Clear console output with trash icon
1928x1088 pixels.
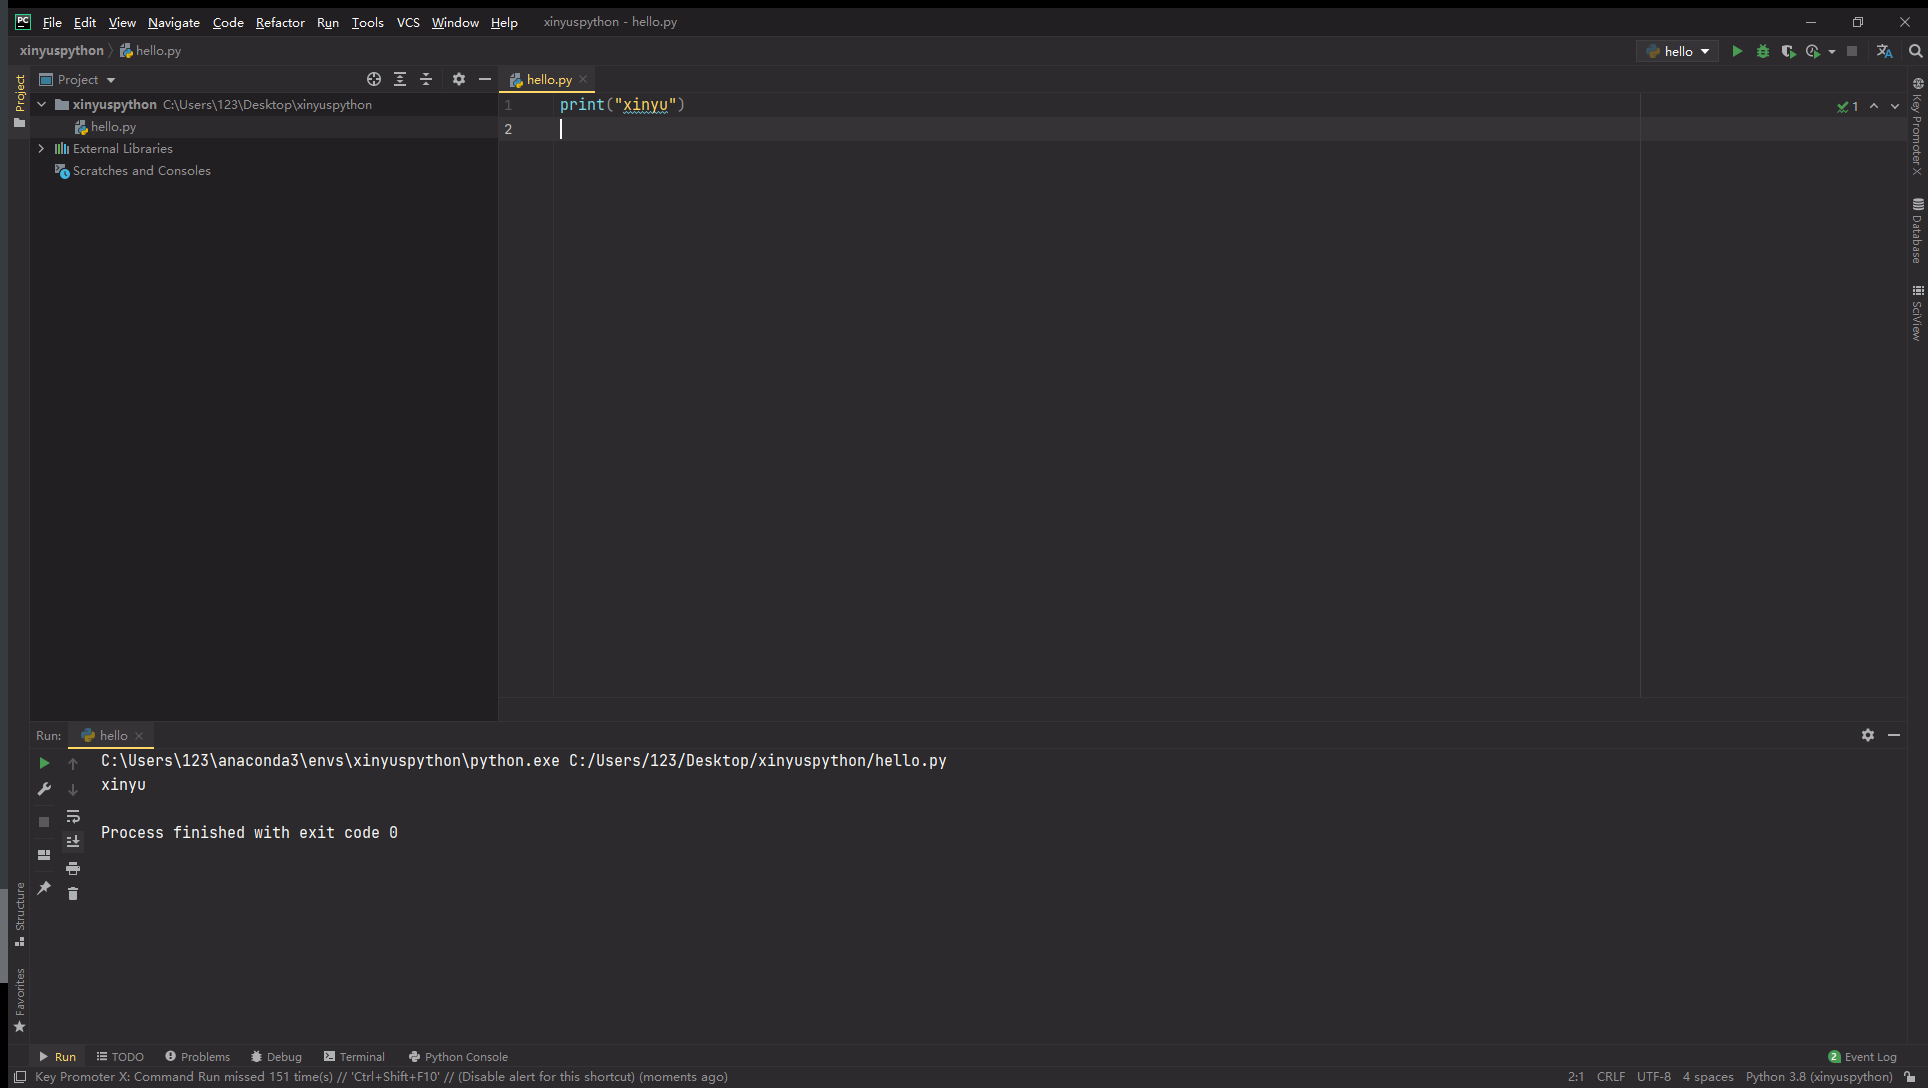click(73, 893)
